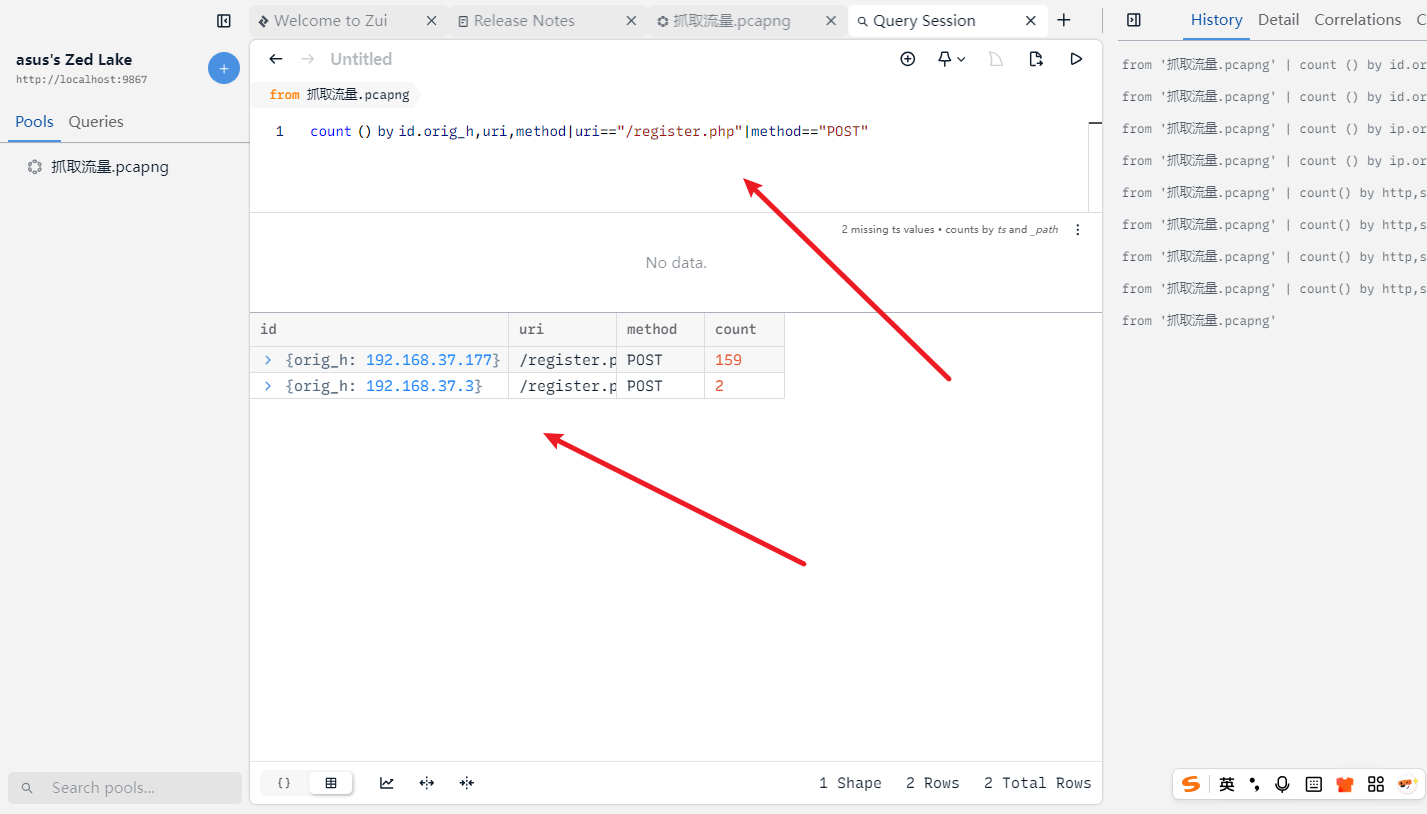Run the query with play button
The image size is (1427, 814).
pyautogui.click(x=1076, y=59)
